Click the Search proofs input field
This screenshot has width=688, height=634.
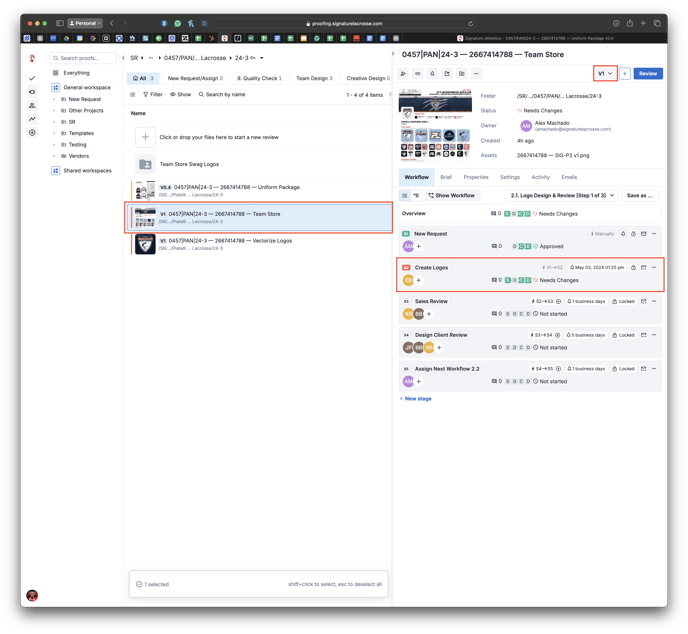(x=84, y=59)
